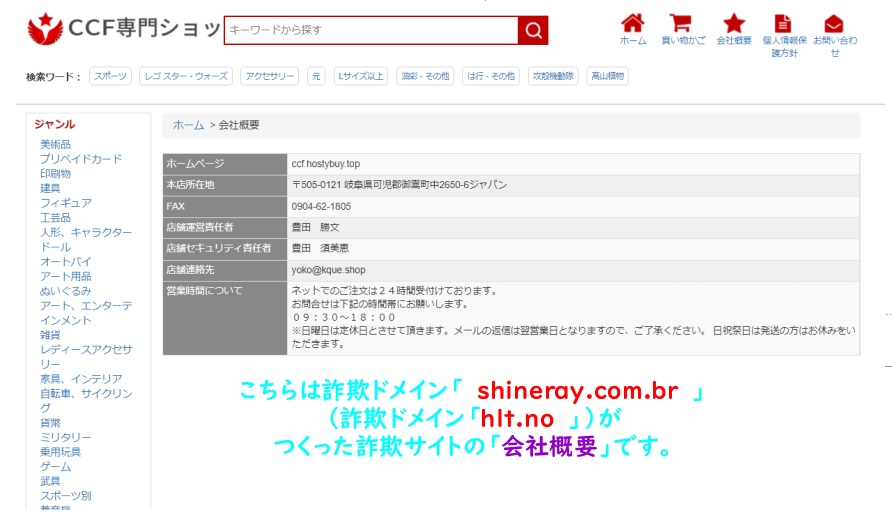Type in the キーワードから探す search field
The image size is (892, 526).
370,30
